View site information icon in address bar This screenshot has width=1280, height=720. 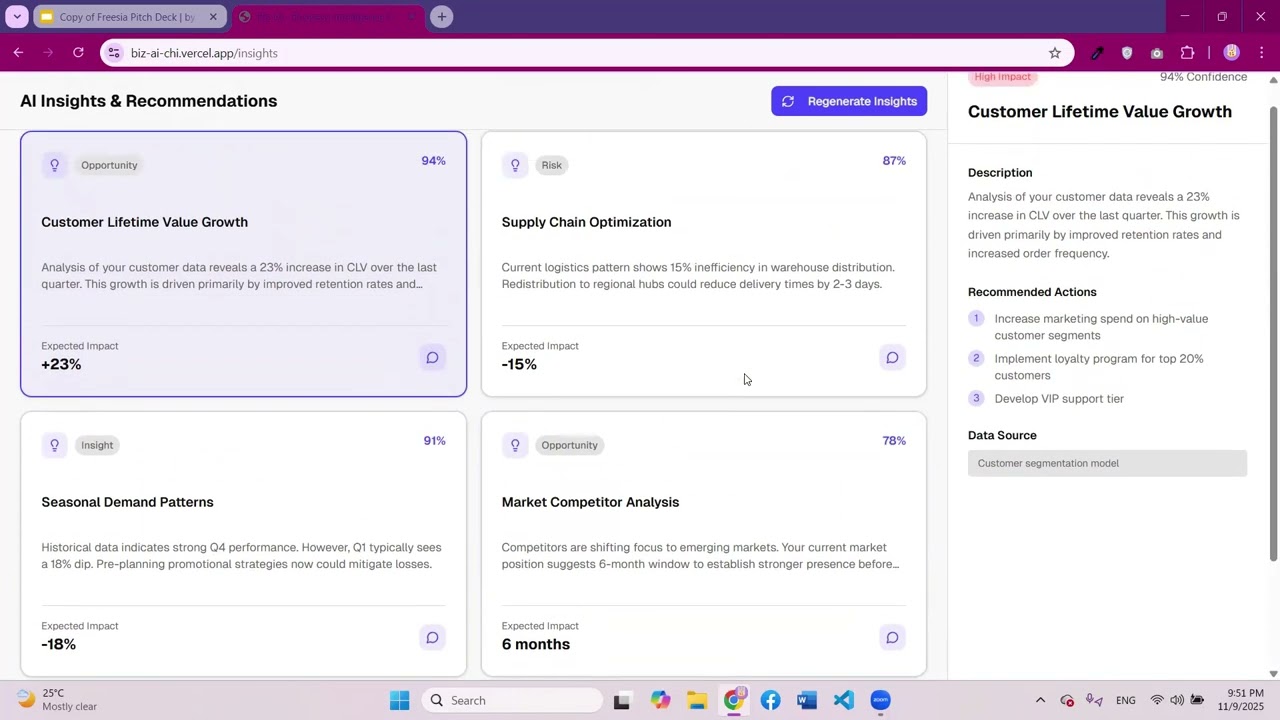[114, 53]
